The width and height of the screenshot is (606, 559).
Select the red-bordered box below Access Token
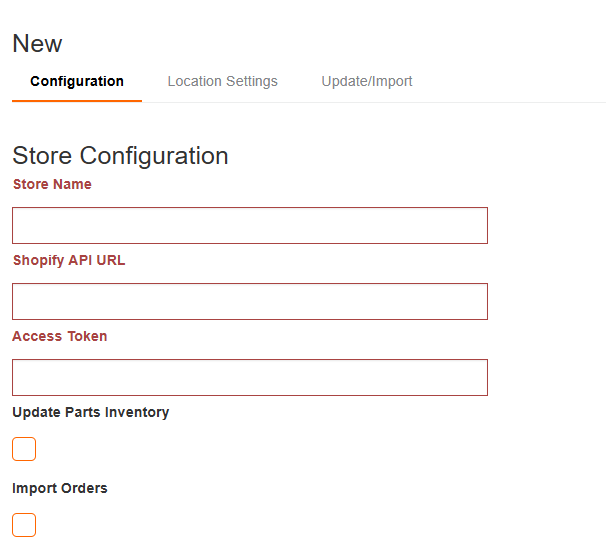point(250,377)
